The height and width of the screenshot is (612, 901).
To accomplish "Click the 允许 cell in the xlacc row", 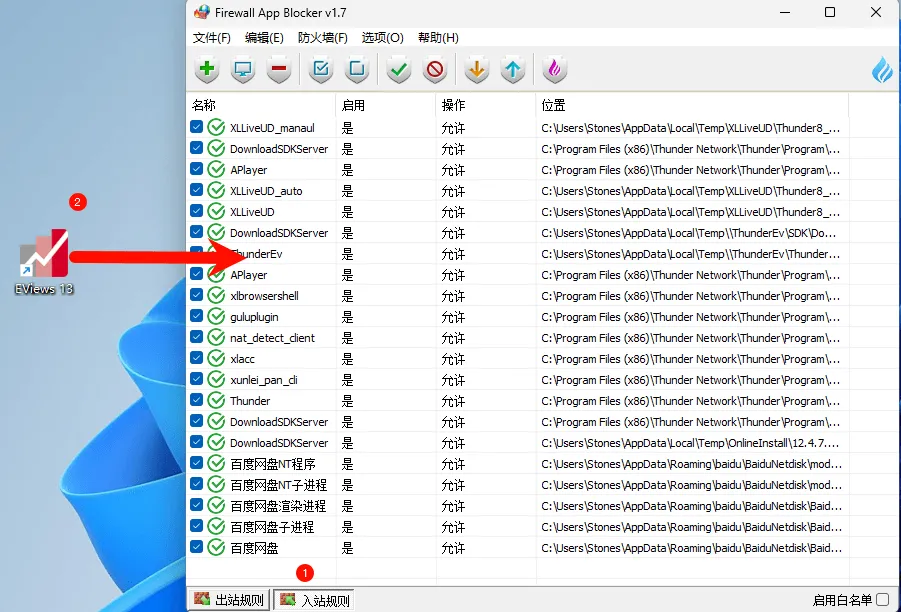I will (453, 359).
